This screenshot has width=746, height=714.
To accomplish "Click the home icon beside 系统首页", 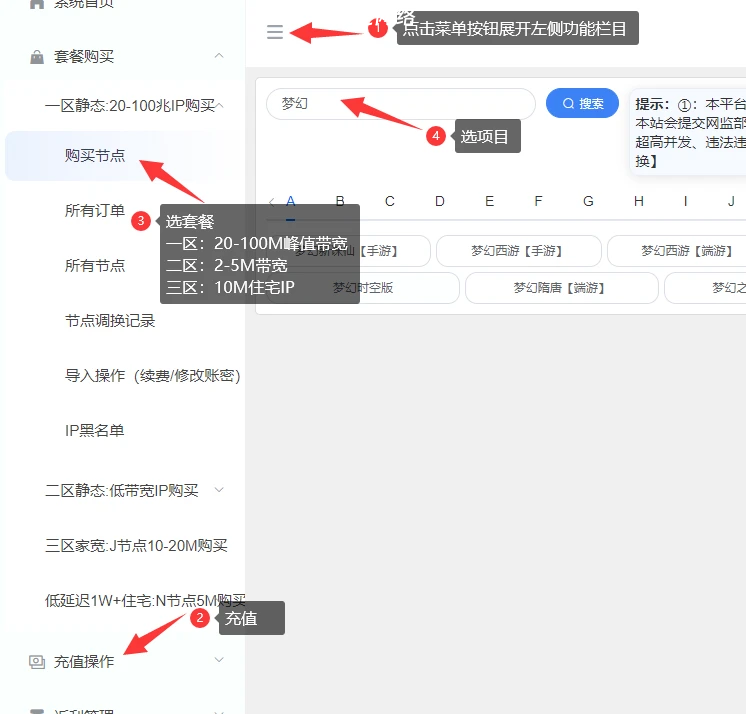I will [x=37, y=4].
